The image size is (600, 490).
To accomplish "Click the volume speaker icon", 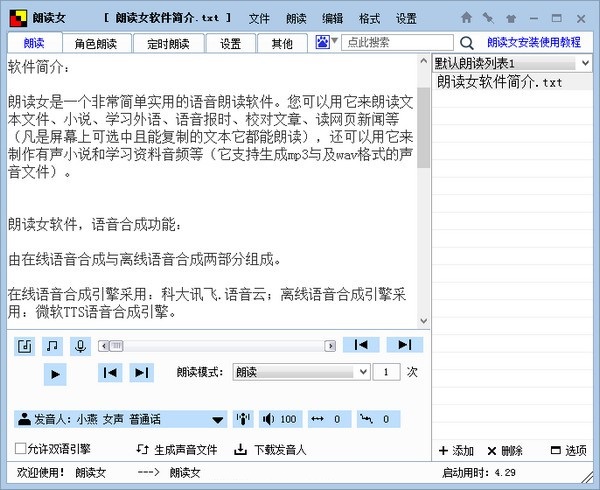I will pyautogui.click(x=269, y=419).
